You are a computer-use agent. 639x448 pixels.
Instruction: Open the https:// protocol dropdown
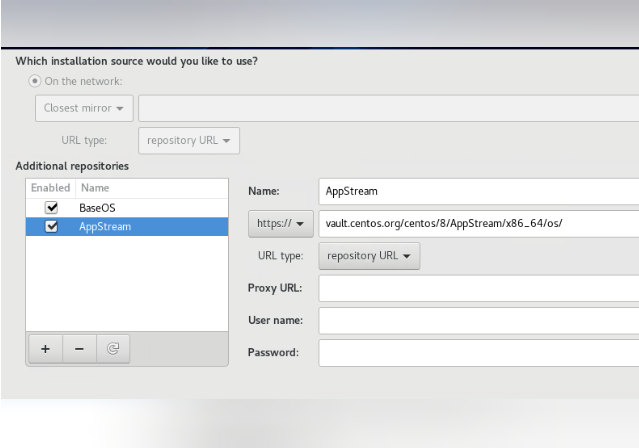[281, 224]
